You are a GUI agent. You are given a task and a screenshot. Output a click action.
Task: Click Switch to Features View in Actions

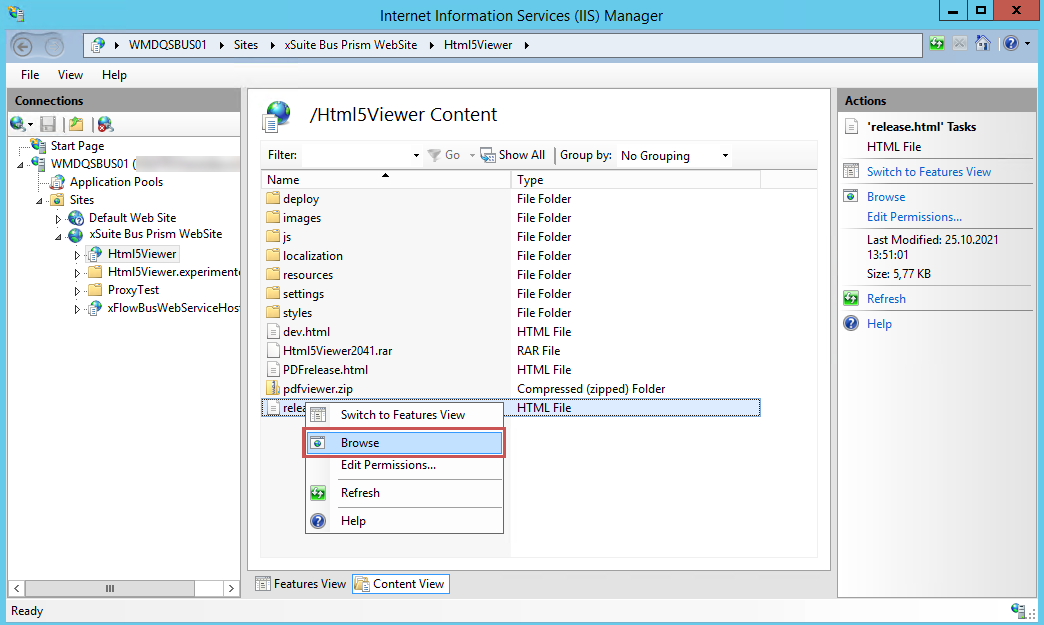(929, 172)
